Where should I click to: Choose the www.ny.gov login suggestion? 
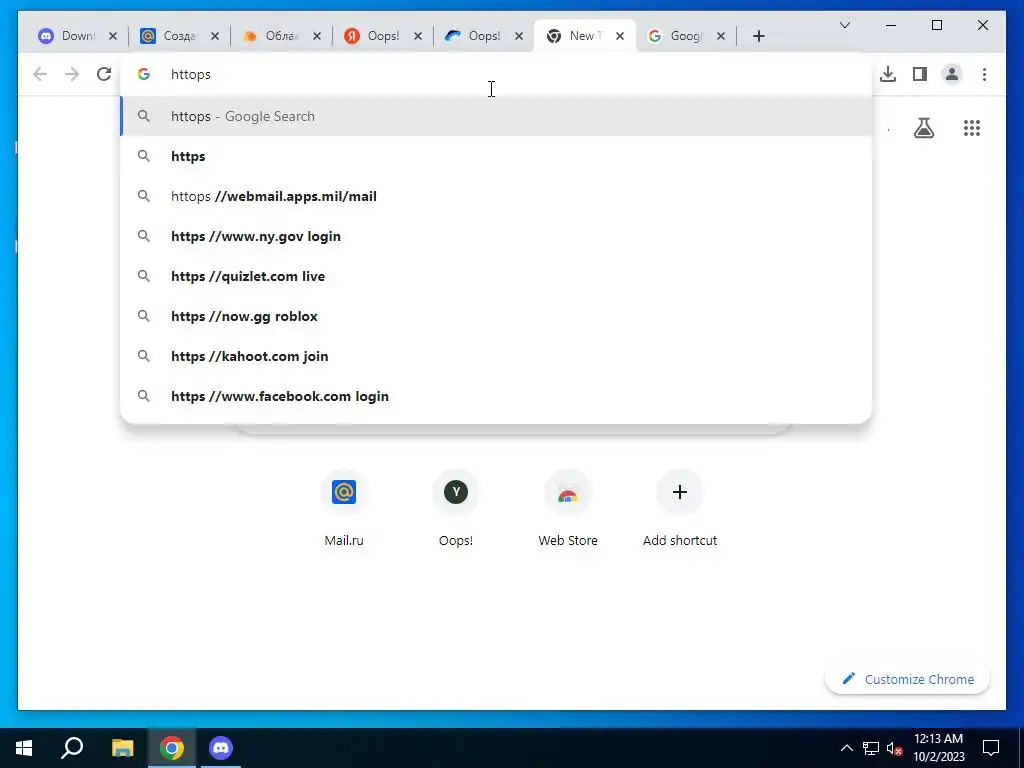496,236
